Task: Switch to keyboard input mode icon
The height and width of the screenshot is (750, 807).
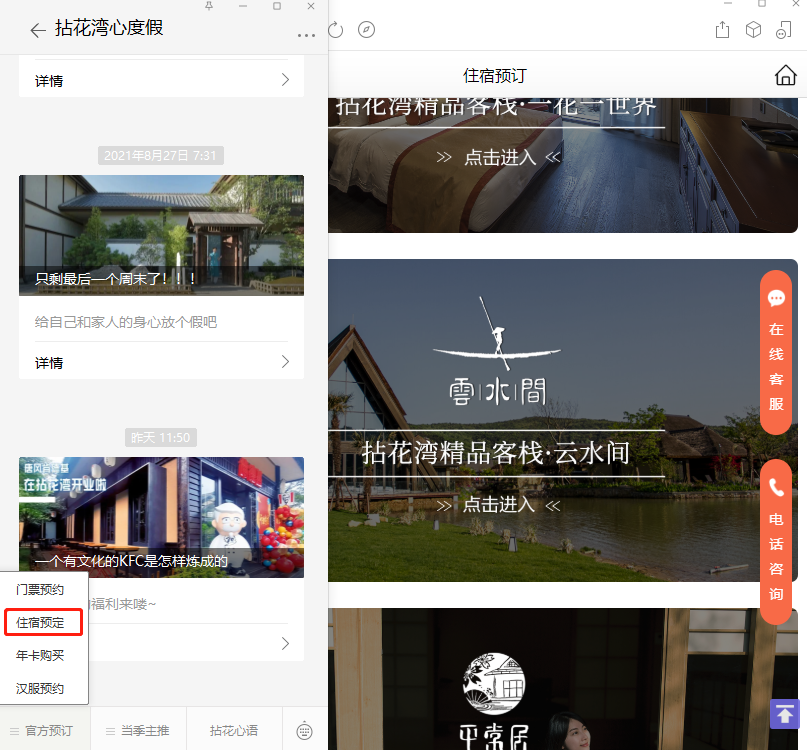Action: click(x=305, y=731)
